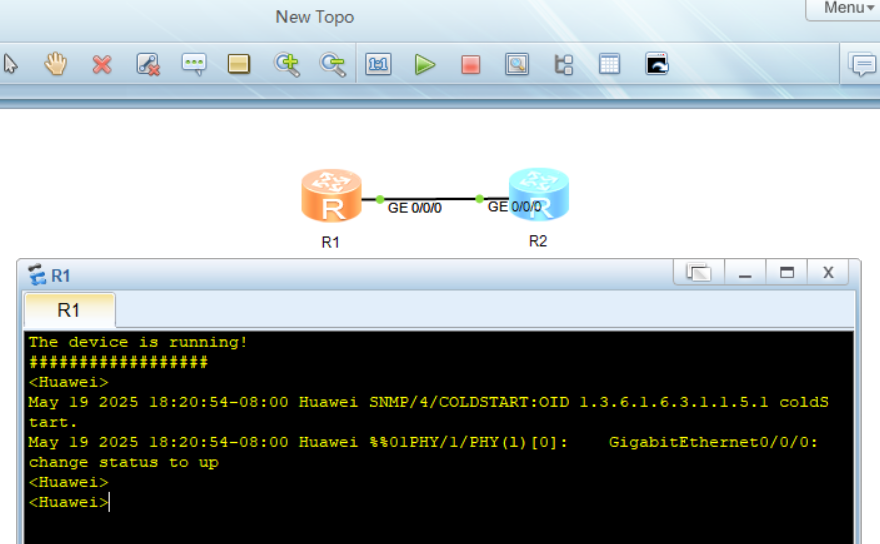Maximize the R1 console window
Image resolution: width=880 pixels, height=544 pixels.
click(x=787, y=272)
